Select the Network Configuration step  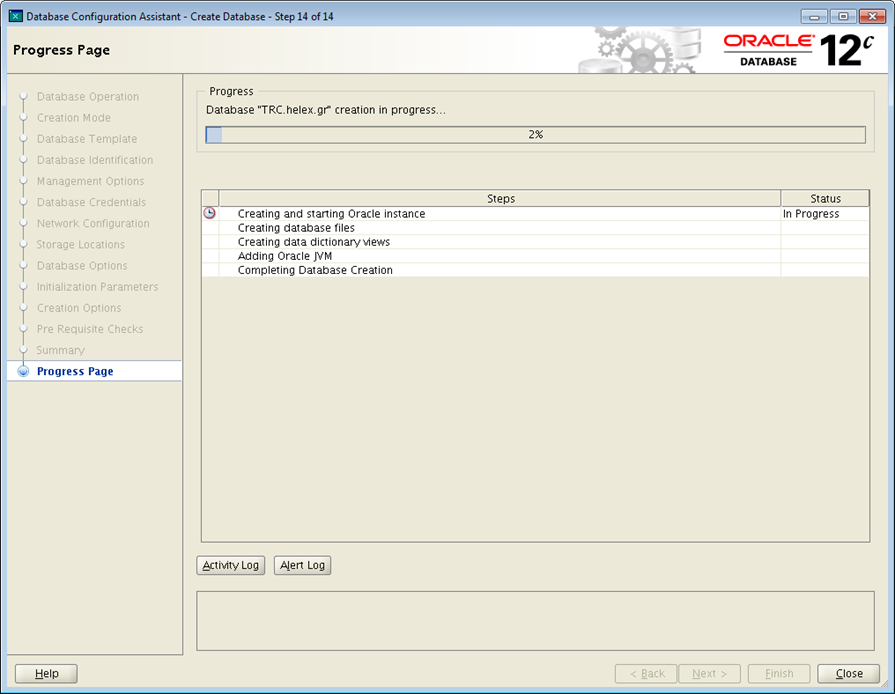pyautogui.click(x=93, y=223)
